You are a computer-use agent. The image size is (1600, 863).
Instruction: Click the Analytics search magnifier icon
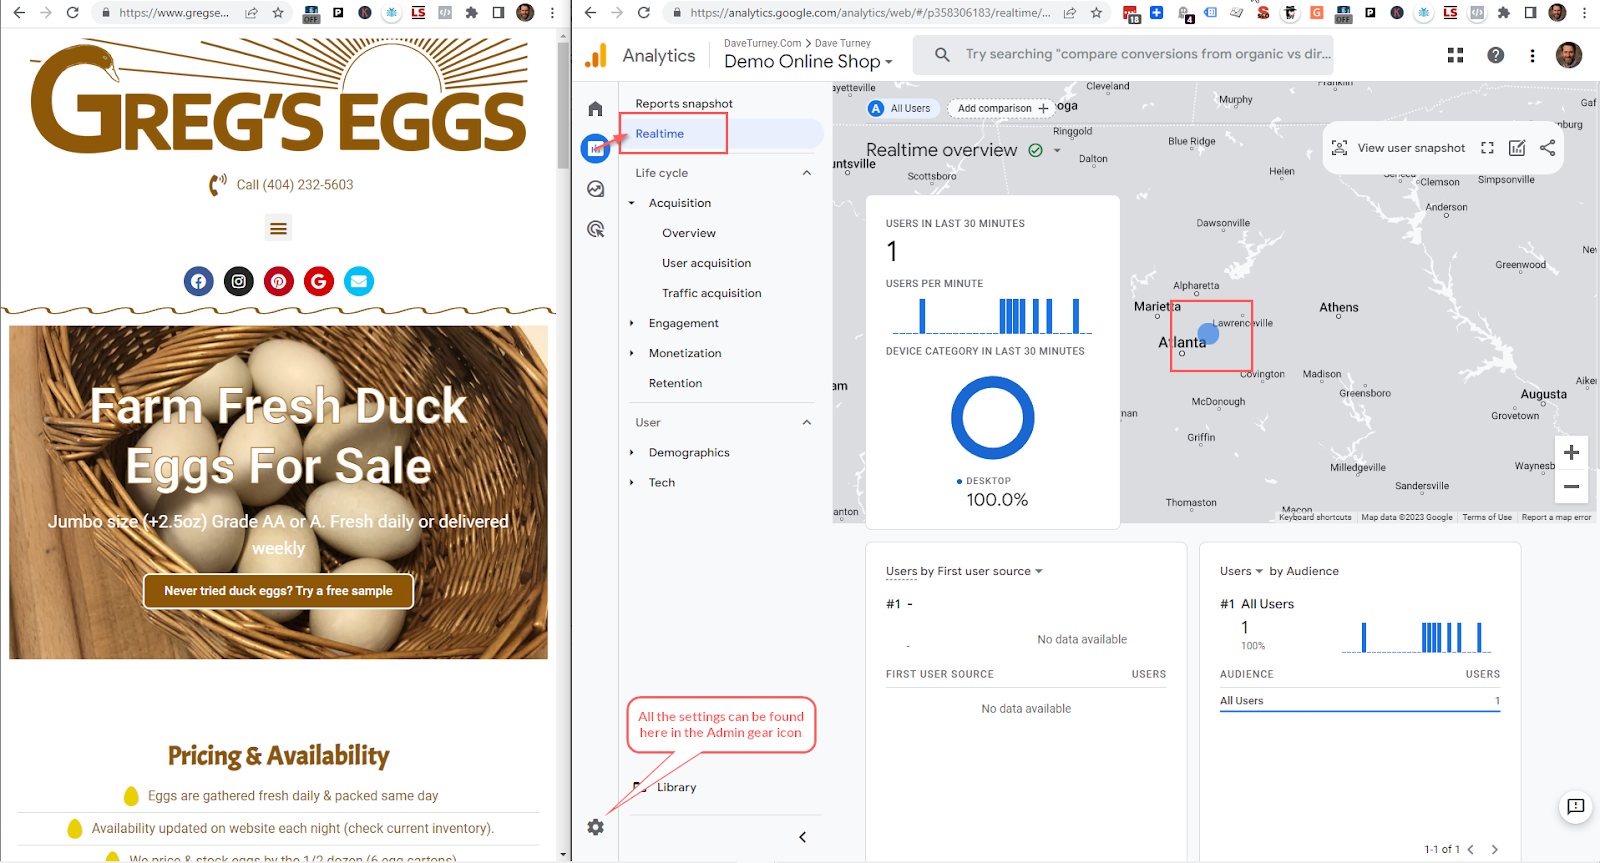[942, 55]
